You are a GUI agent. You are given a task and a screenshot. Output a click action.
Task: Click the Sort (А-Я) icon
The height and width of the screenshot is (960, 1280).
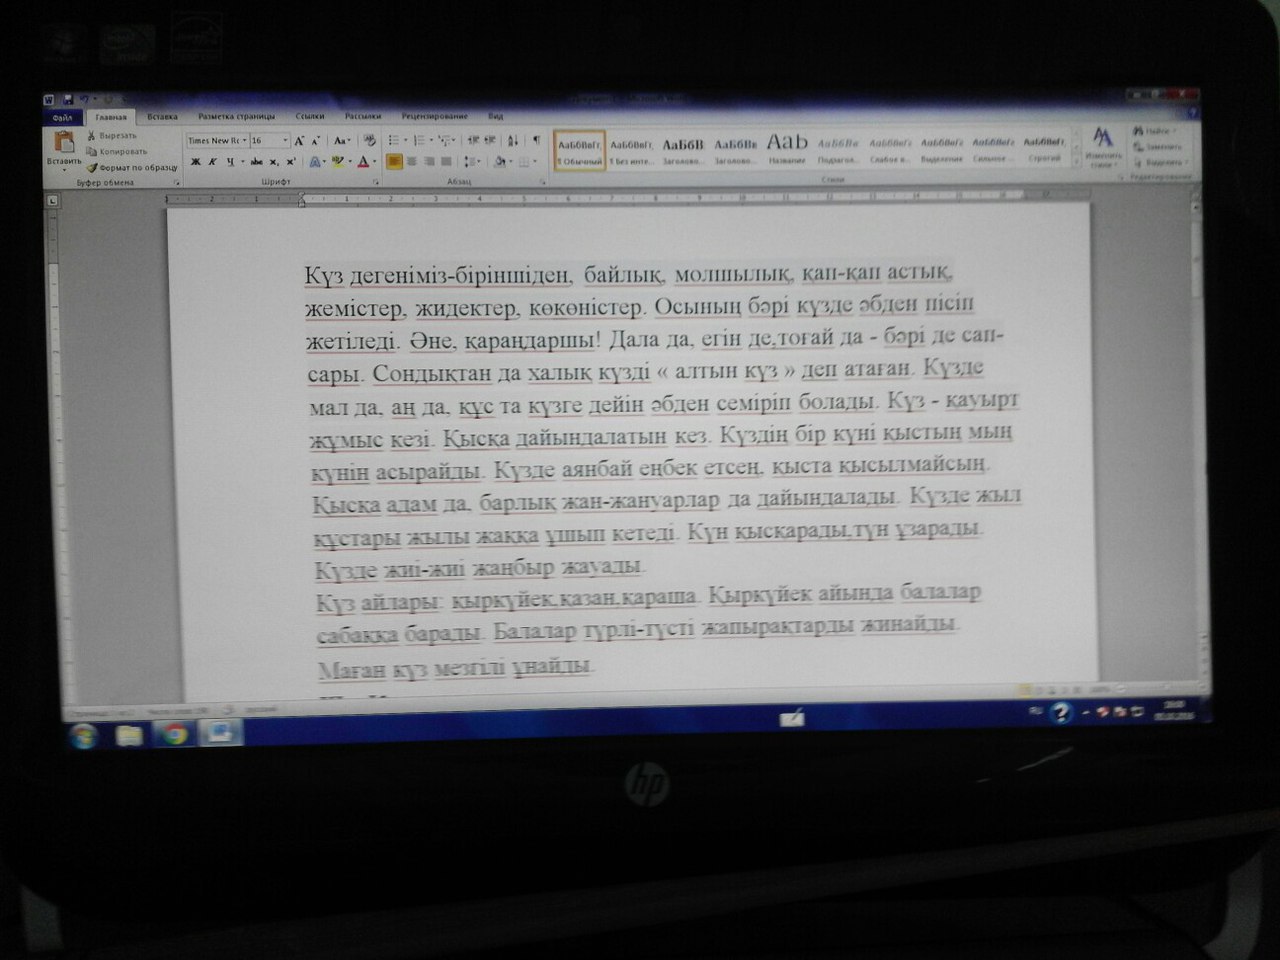point(513,141)
